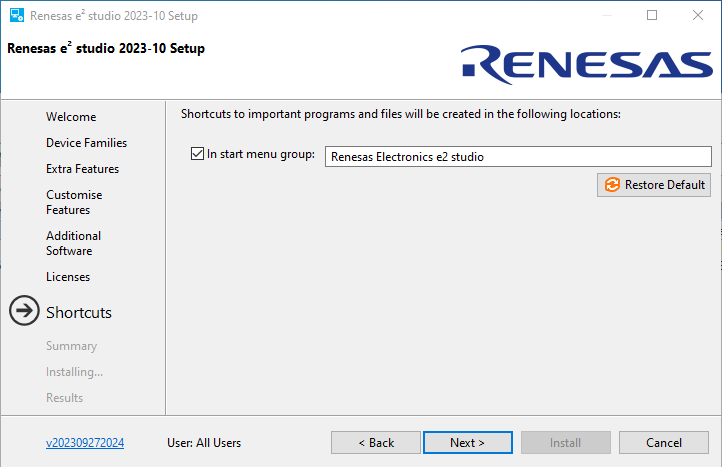Jump to the Device Families step

click(86, 143)
